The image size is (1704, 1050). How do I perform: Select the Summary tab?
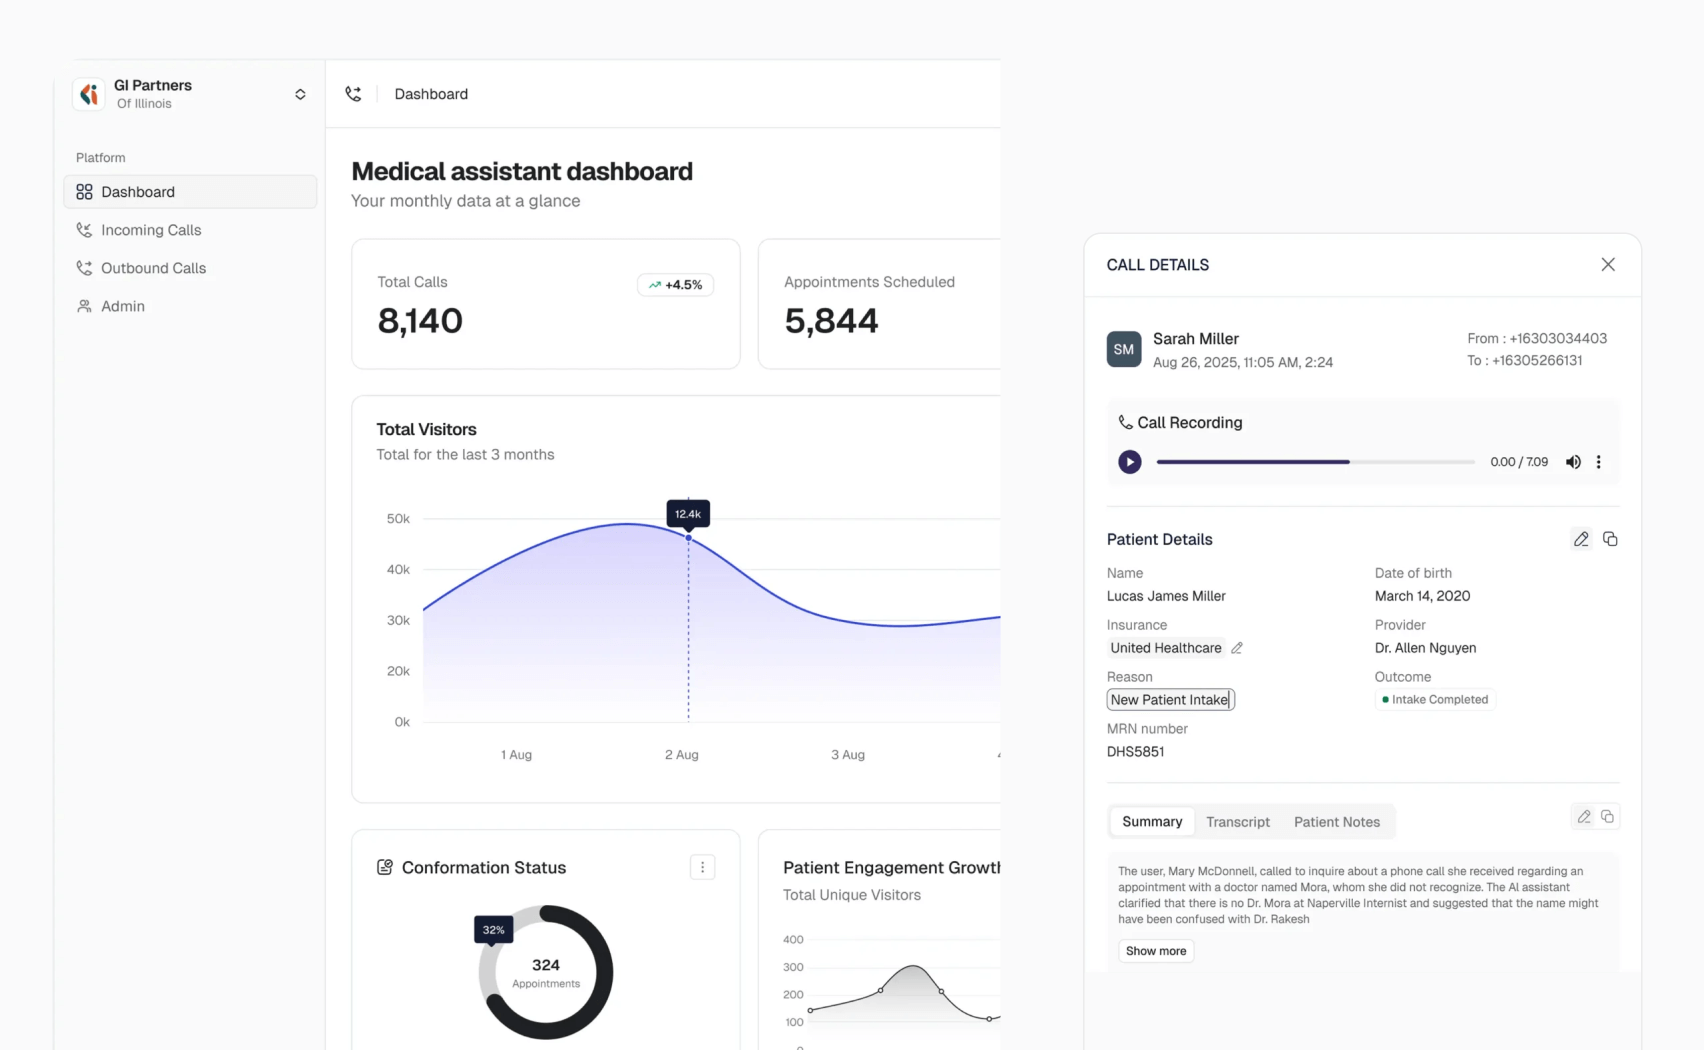[1151, 822]
